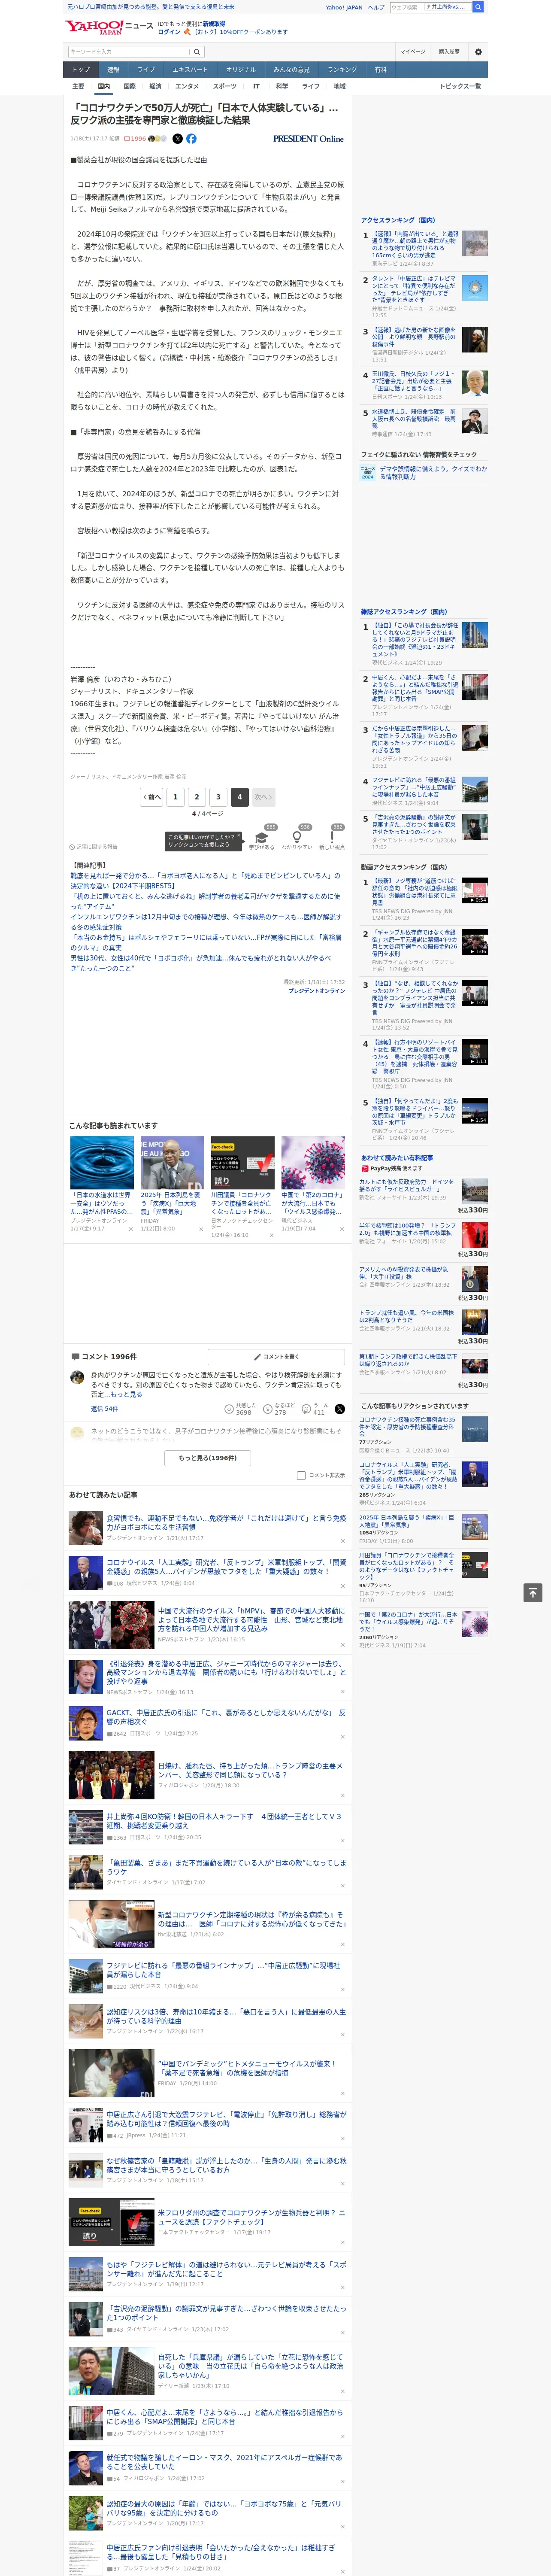Share the first comment on X

[339, 1408]
